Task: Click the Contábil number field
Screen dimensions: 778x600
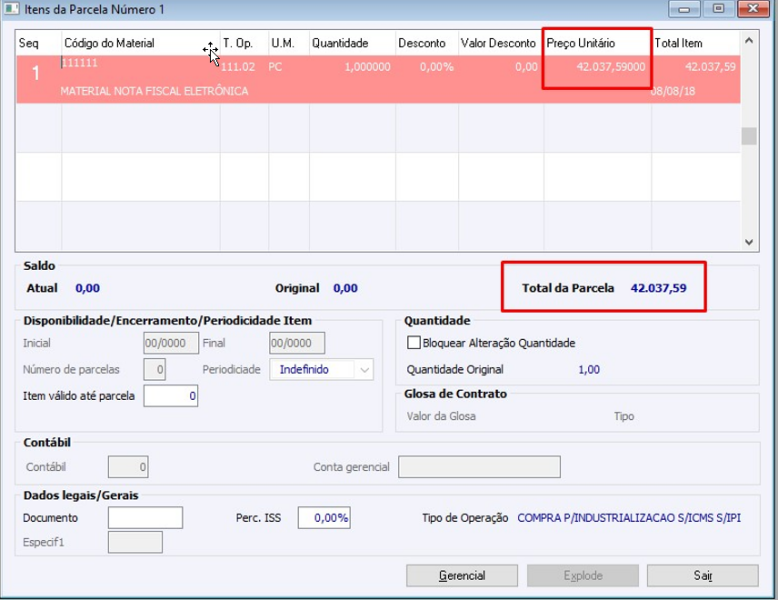Action: coord(128,467)
